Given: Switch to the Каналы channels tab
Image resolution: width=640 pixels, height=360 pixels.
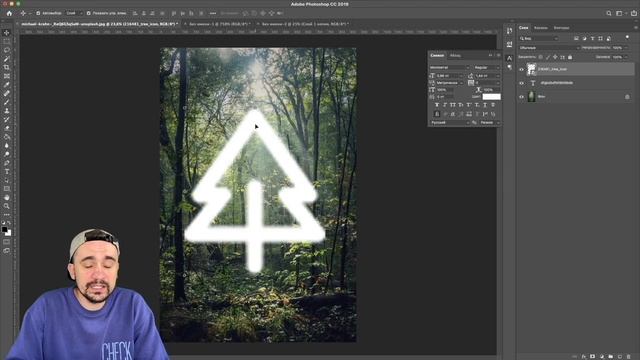Looking at the screenshot, I should tap(541, 28).
